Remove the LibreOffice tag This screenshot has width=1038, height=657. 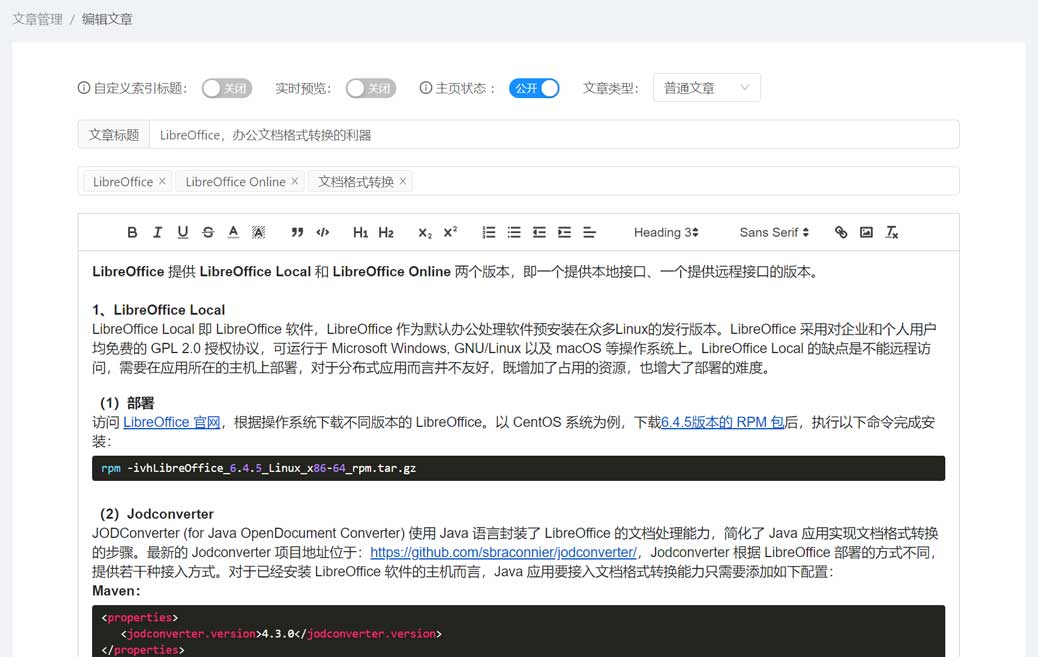click(162, 181)
